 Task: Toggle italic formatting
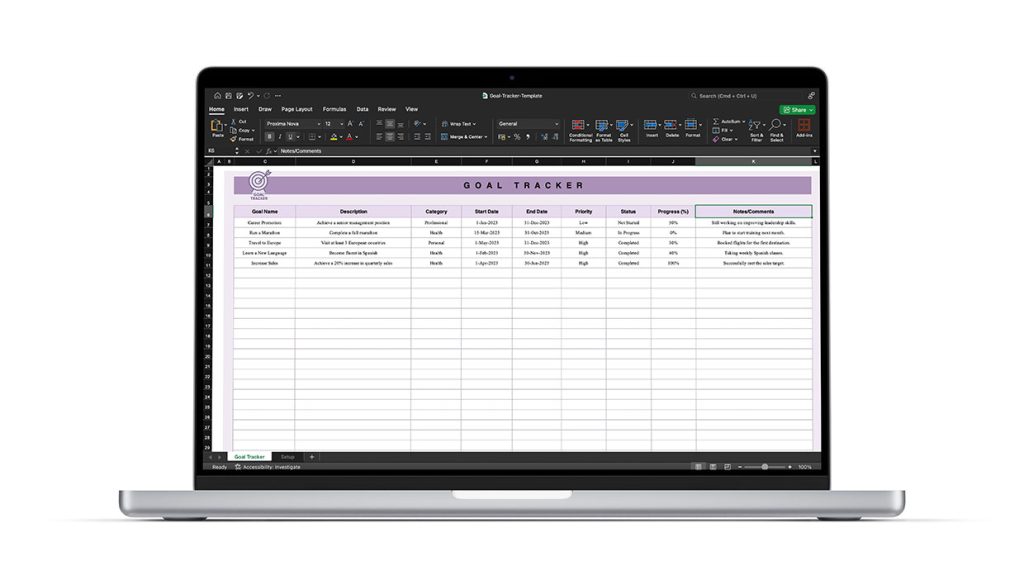(280, 137)
